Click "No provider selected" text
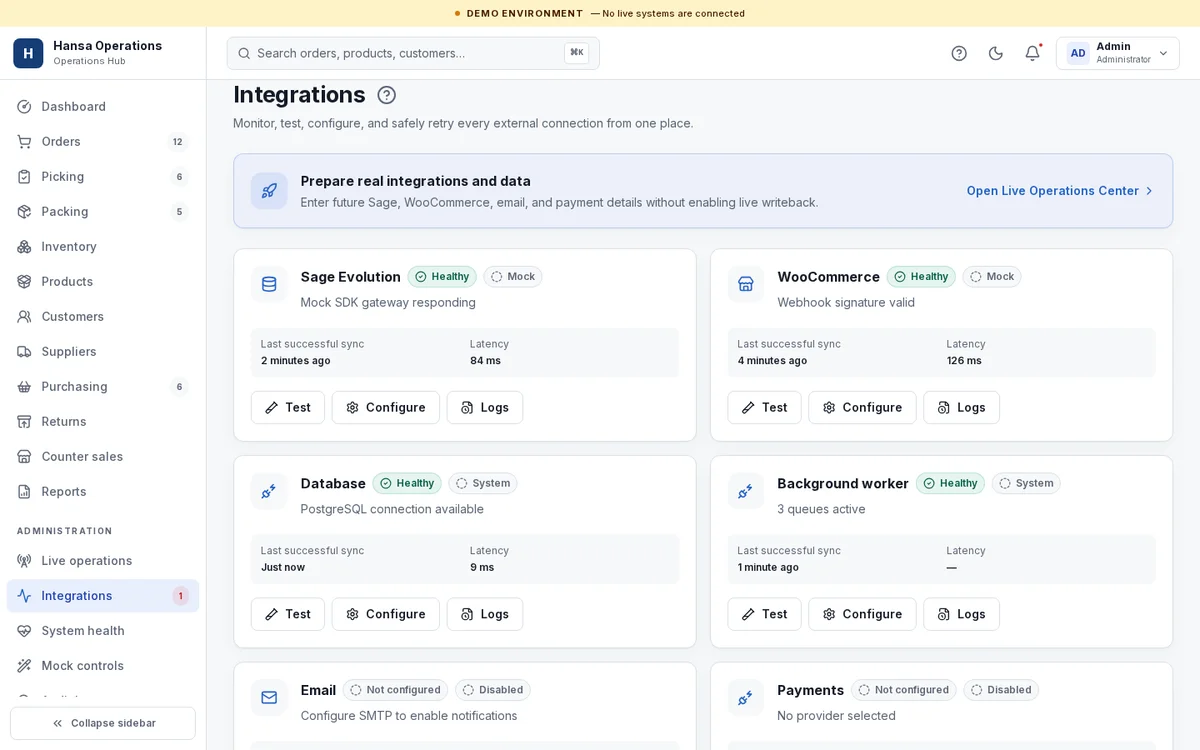1200x750 pixels. 836,716
